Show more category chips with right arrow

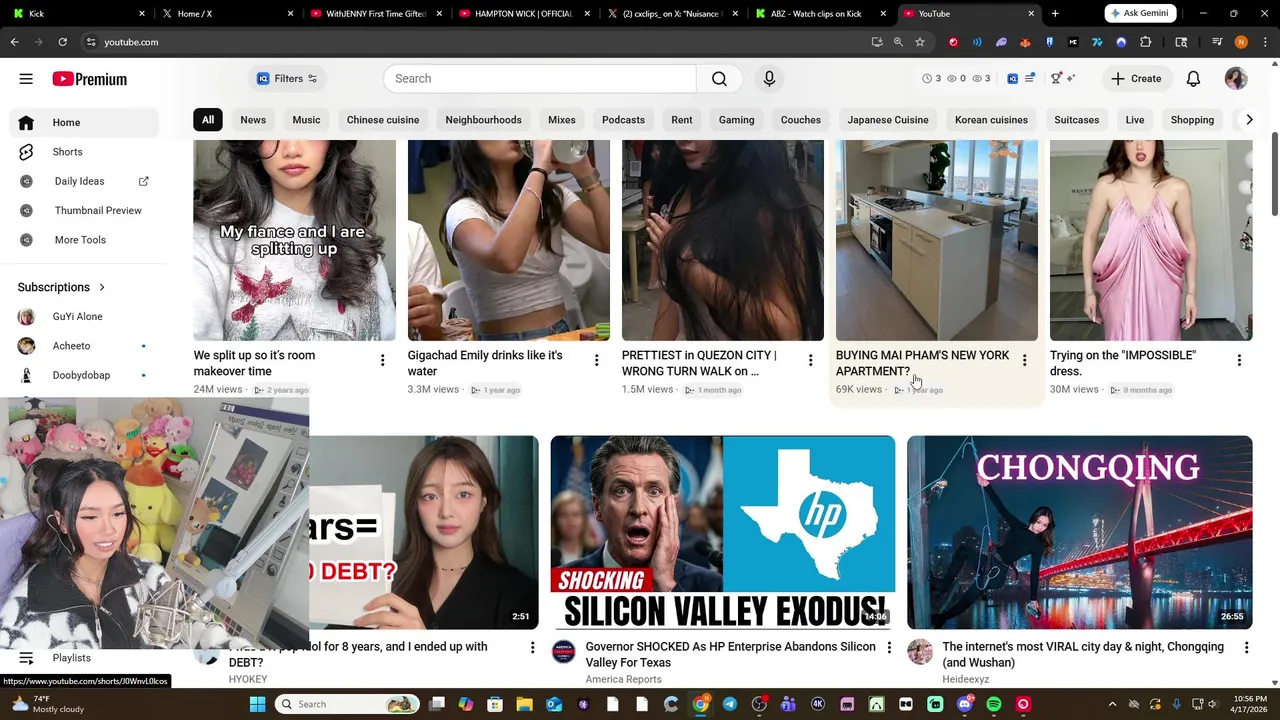coord(1248,120)
